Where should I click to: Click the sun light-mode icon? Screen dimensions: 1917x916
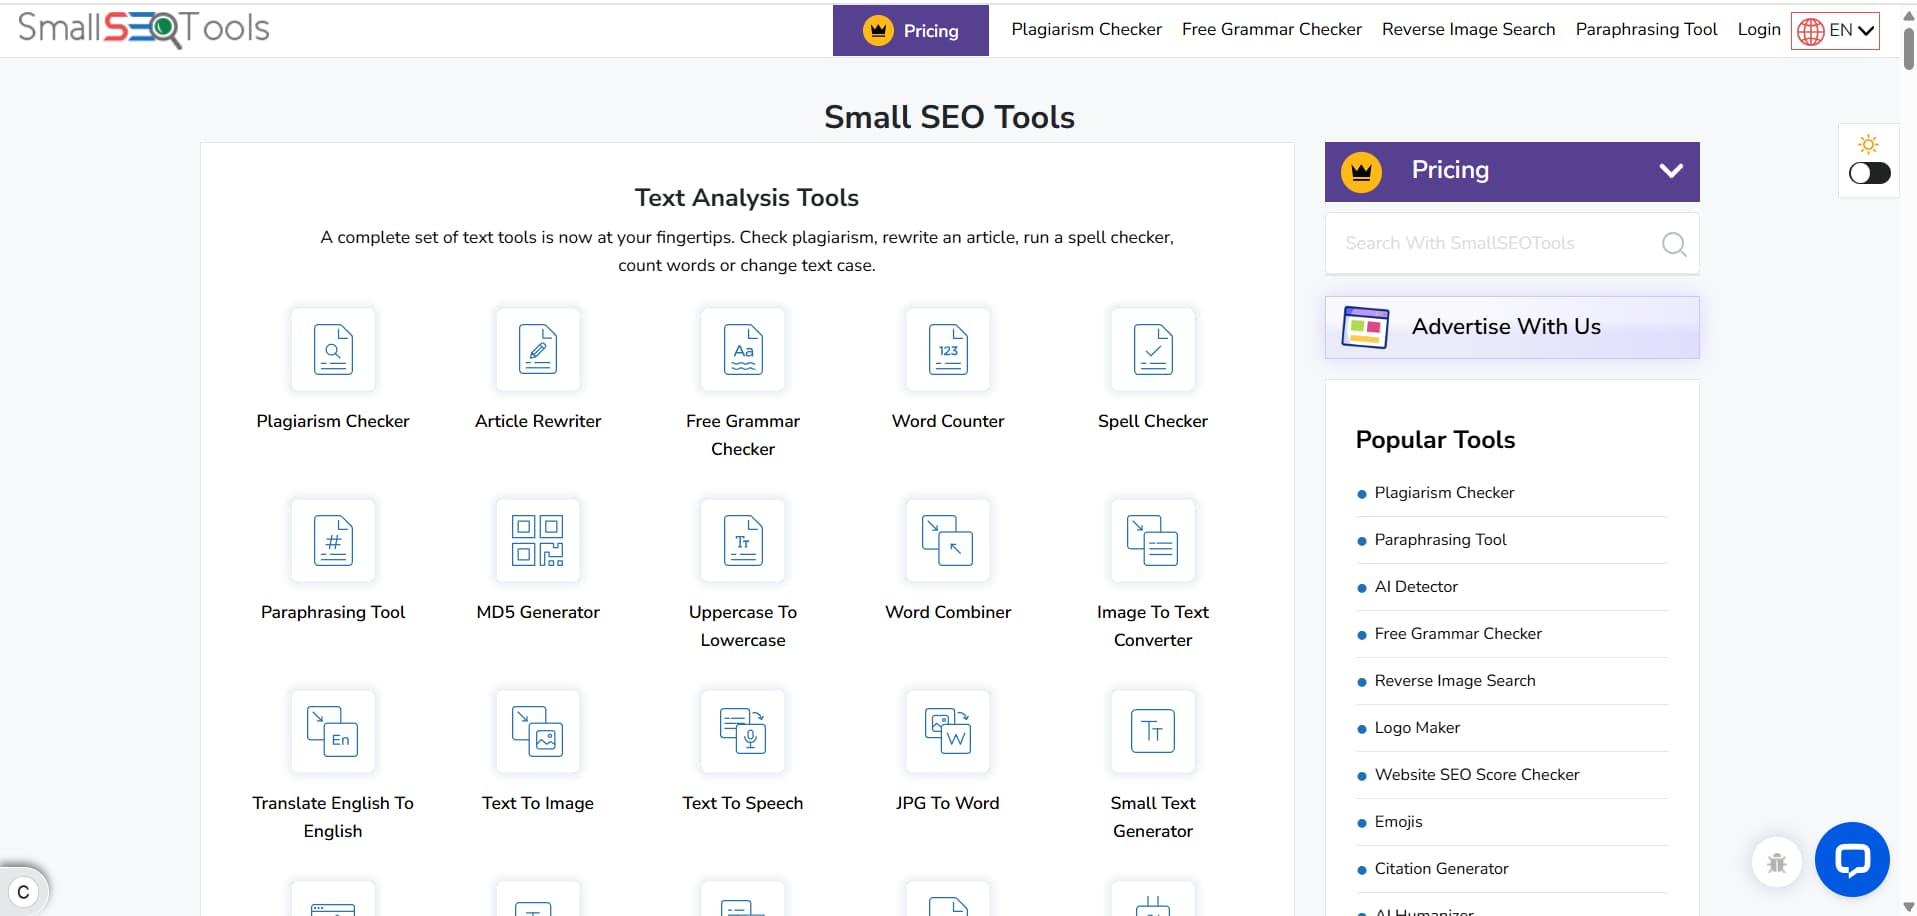pos(1868,144)
